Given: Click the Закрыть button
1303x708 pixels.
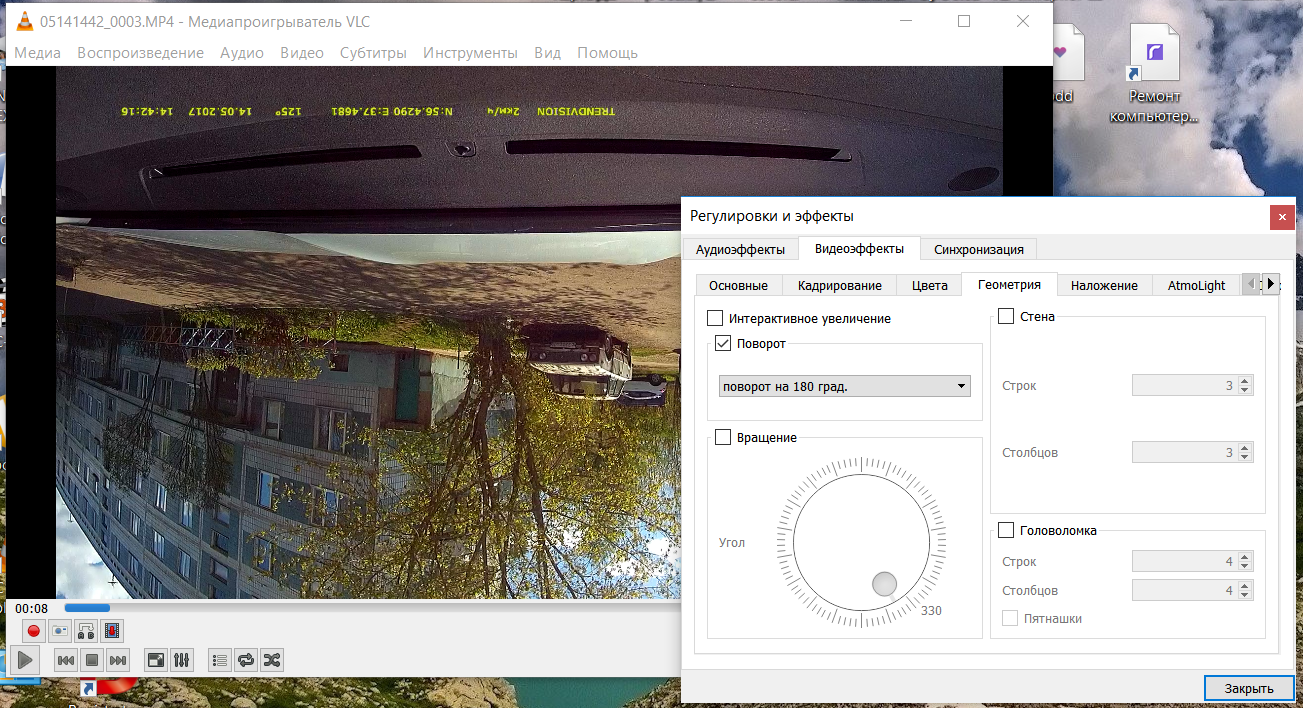Looking at the screenshot, I should pos(1248,688).
